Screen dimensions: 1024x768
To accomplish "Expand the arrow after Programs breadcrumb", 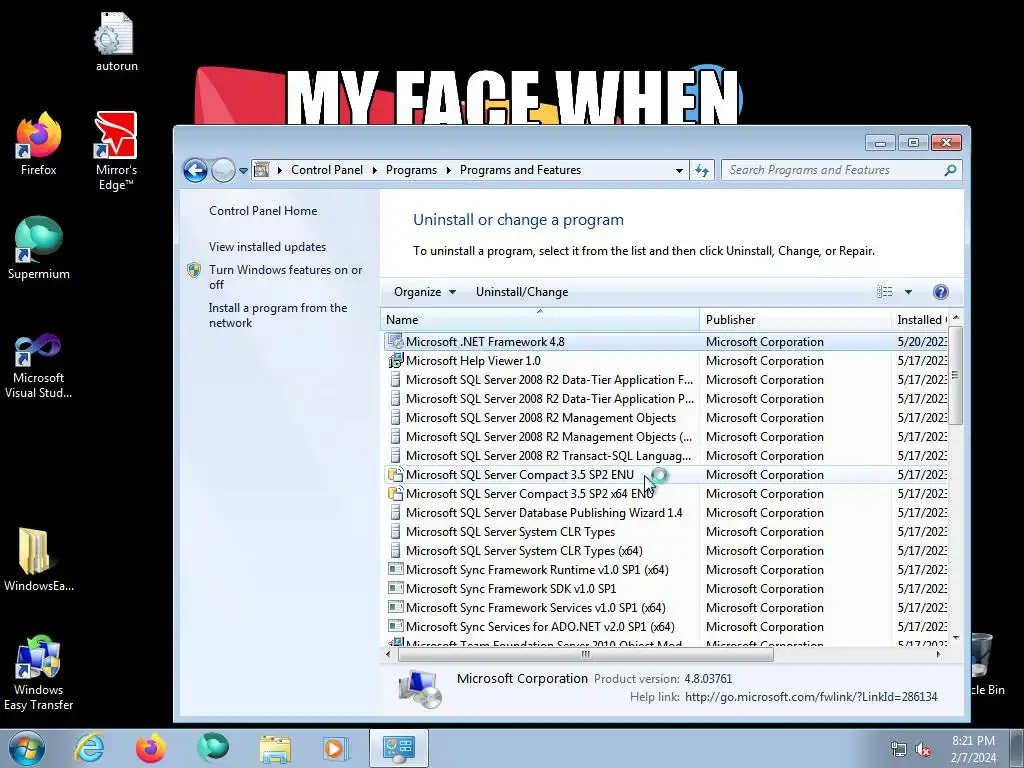I will (449, 170).
